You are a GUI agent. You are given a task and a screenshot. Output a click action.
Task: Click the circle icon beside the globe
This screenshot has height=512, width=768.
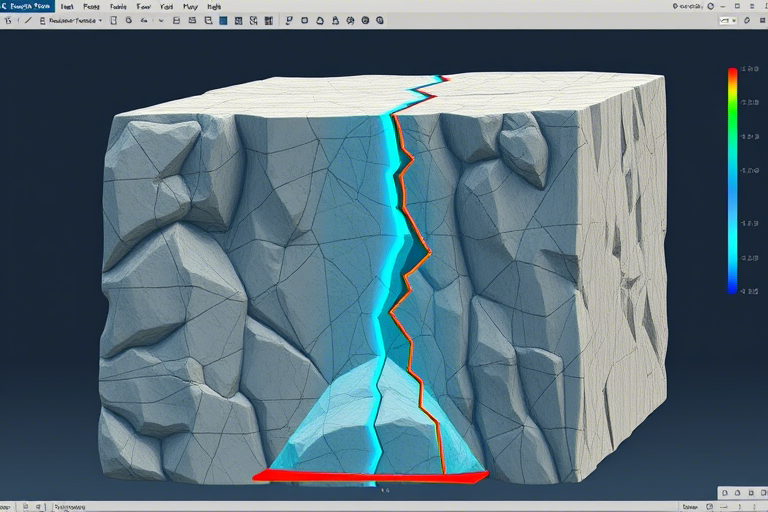[365, 21]
